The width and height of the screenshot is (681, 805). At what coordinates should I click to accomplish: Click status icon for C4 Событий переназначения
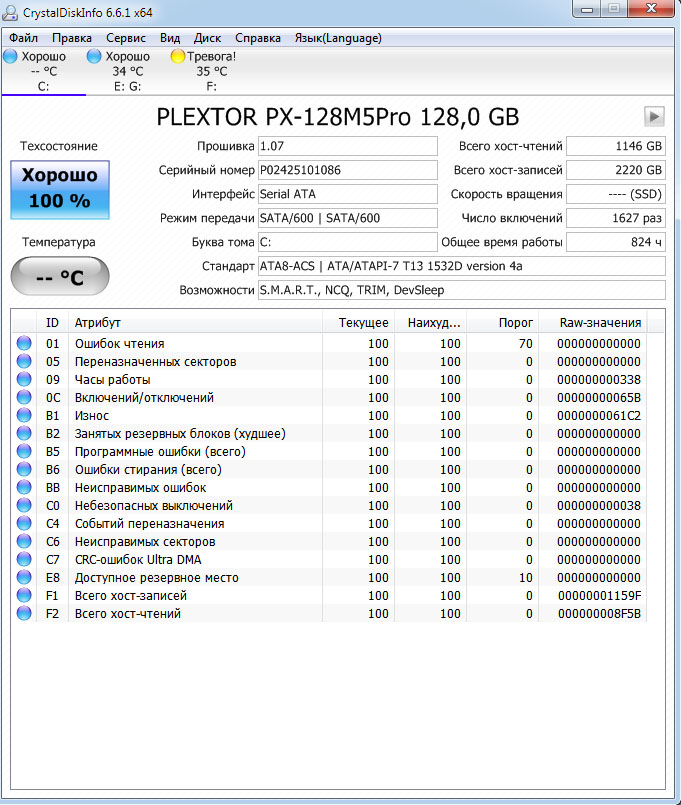click(x=24, y=523)
